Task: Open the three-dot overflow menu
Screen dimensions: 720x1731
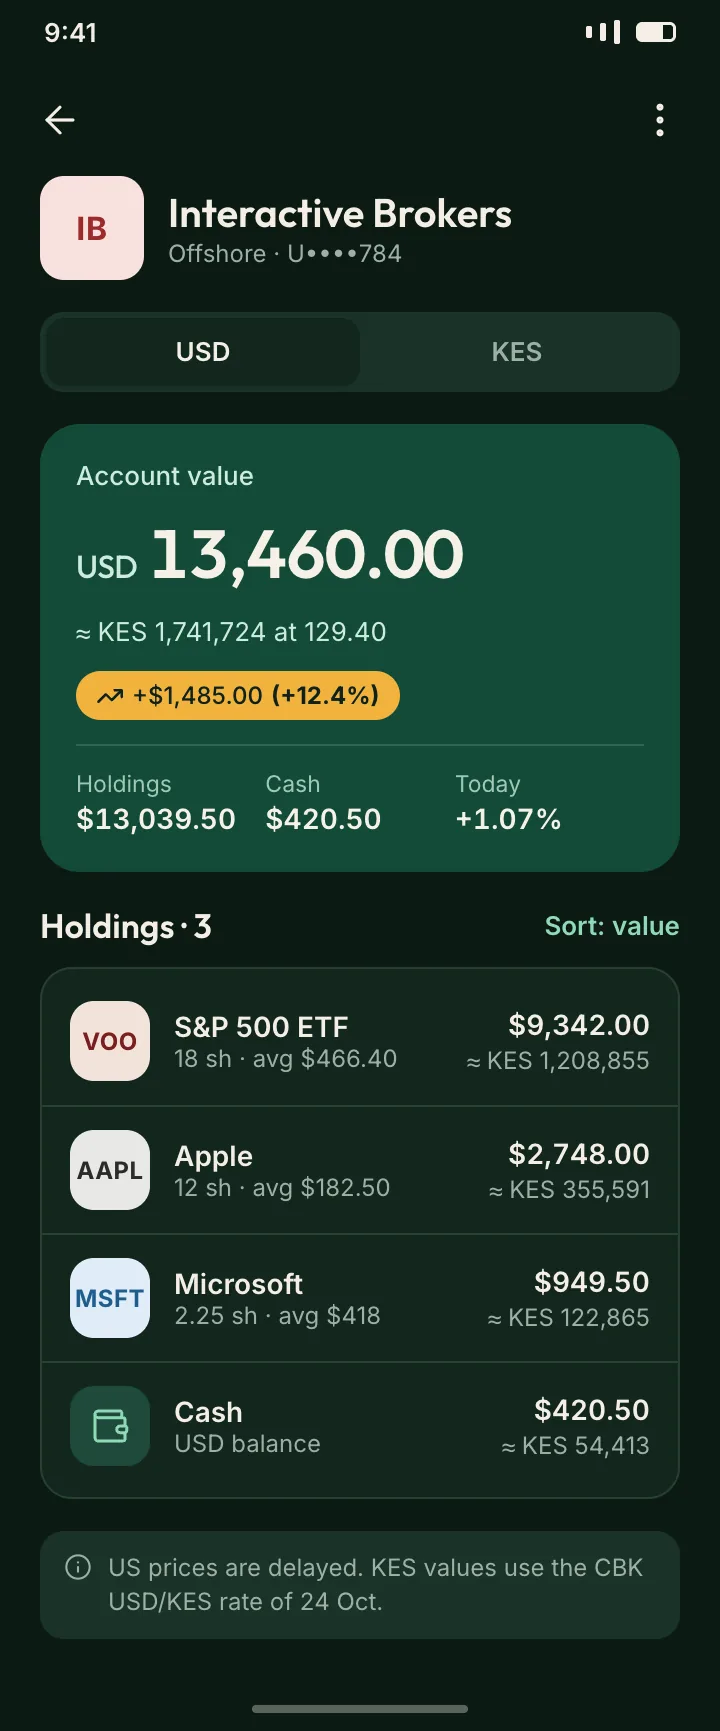Action: (x=659, y=120)
